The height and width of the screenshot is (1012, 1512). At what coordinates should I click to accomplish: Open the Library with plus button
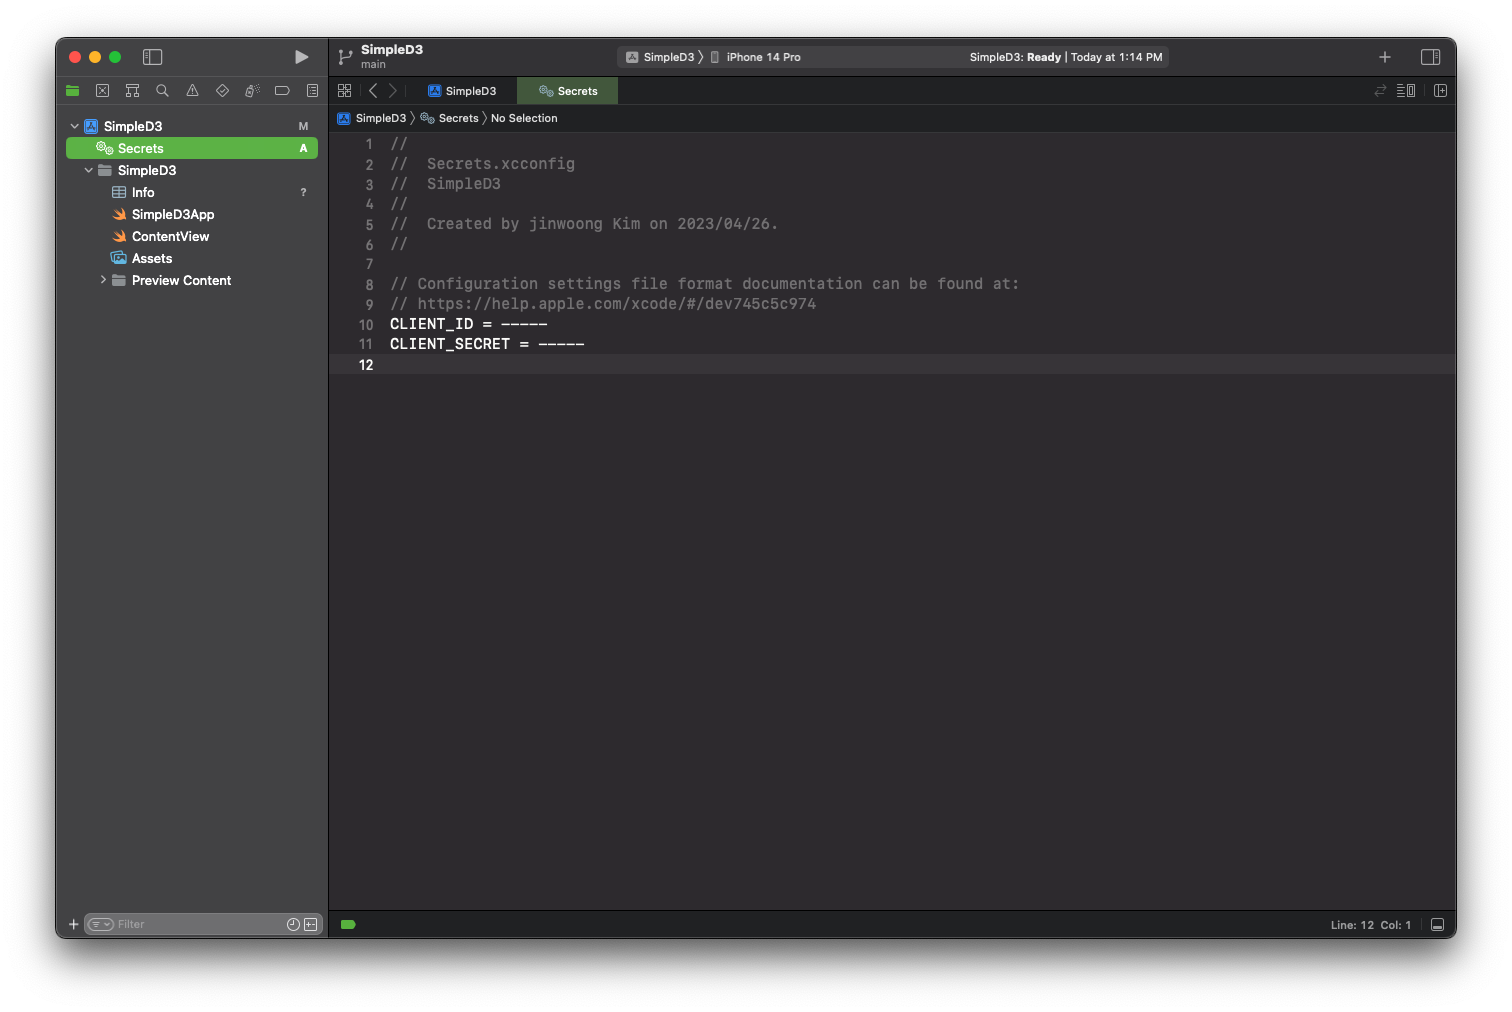[x=1385, y=57]
